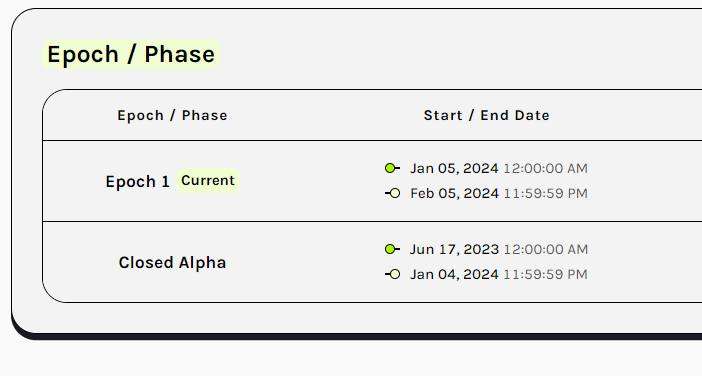The image size is (702, 376).
Task: Click the 12:00:00 AM time in Closed Alpha
Action: tap(545, 249)
